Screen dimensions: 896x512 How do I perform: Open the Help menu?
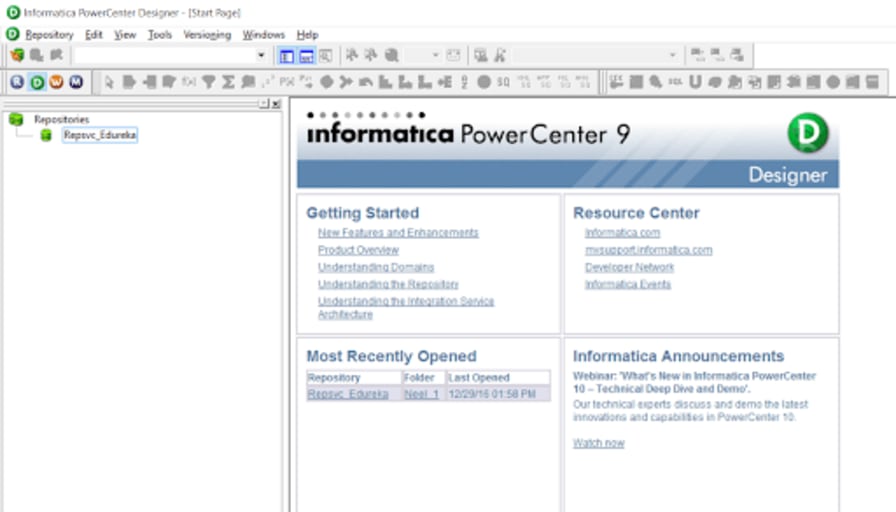tap(307, 35)
